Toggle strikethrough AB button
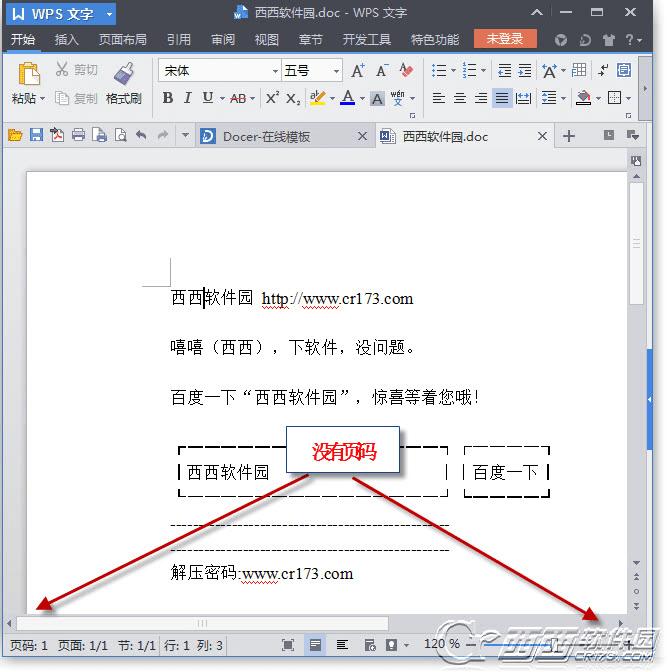 (238, 99)
